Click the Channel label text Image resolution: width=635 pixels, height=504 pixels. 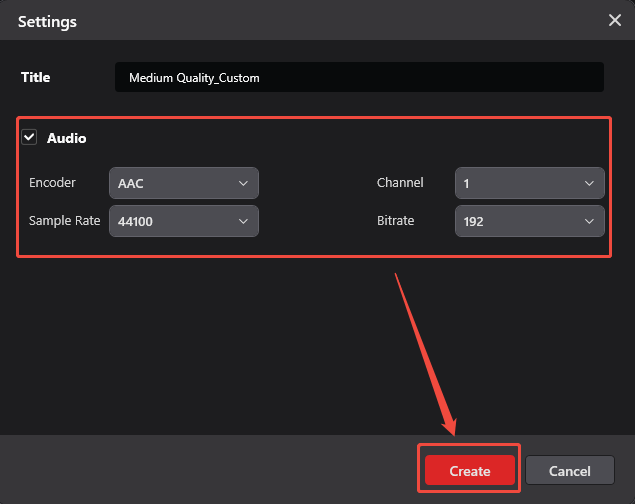tap(400, 183)
